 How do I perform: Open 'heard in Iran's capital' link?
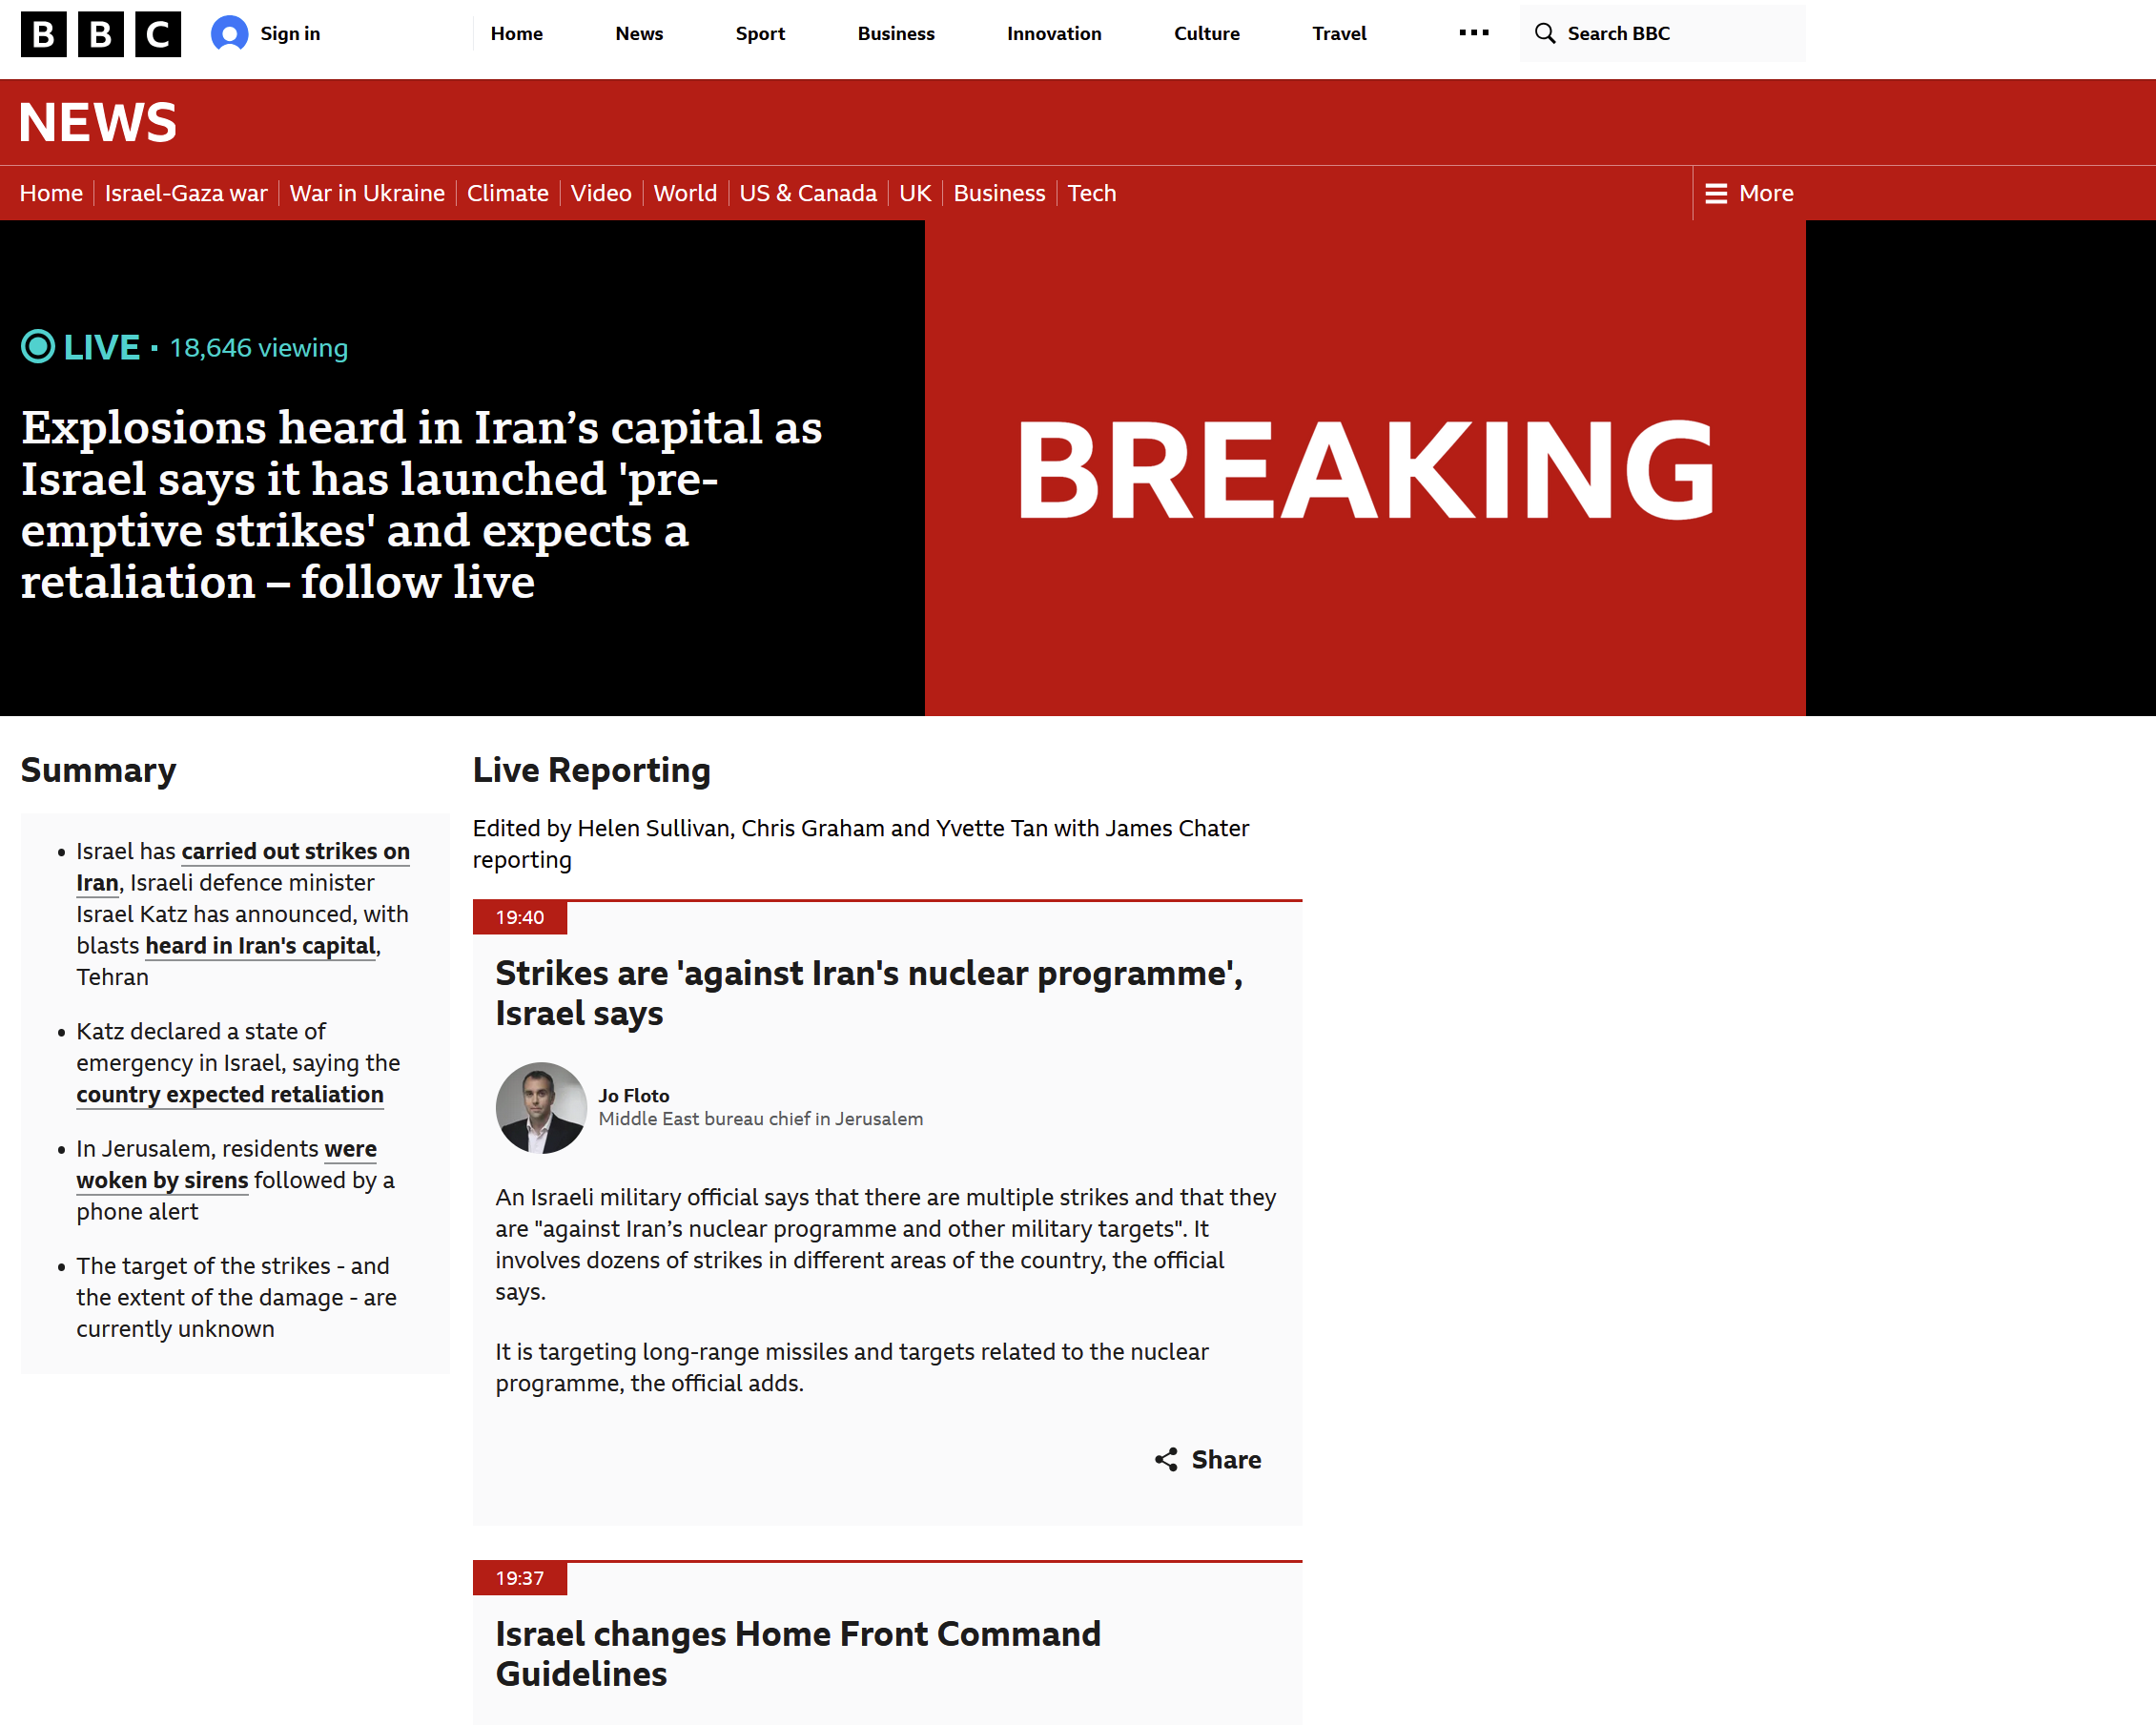pyautogui.click(x=261, y=946)
